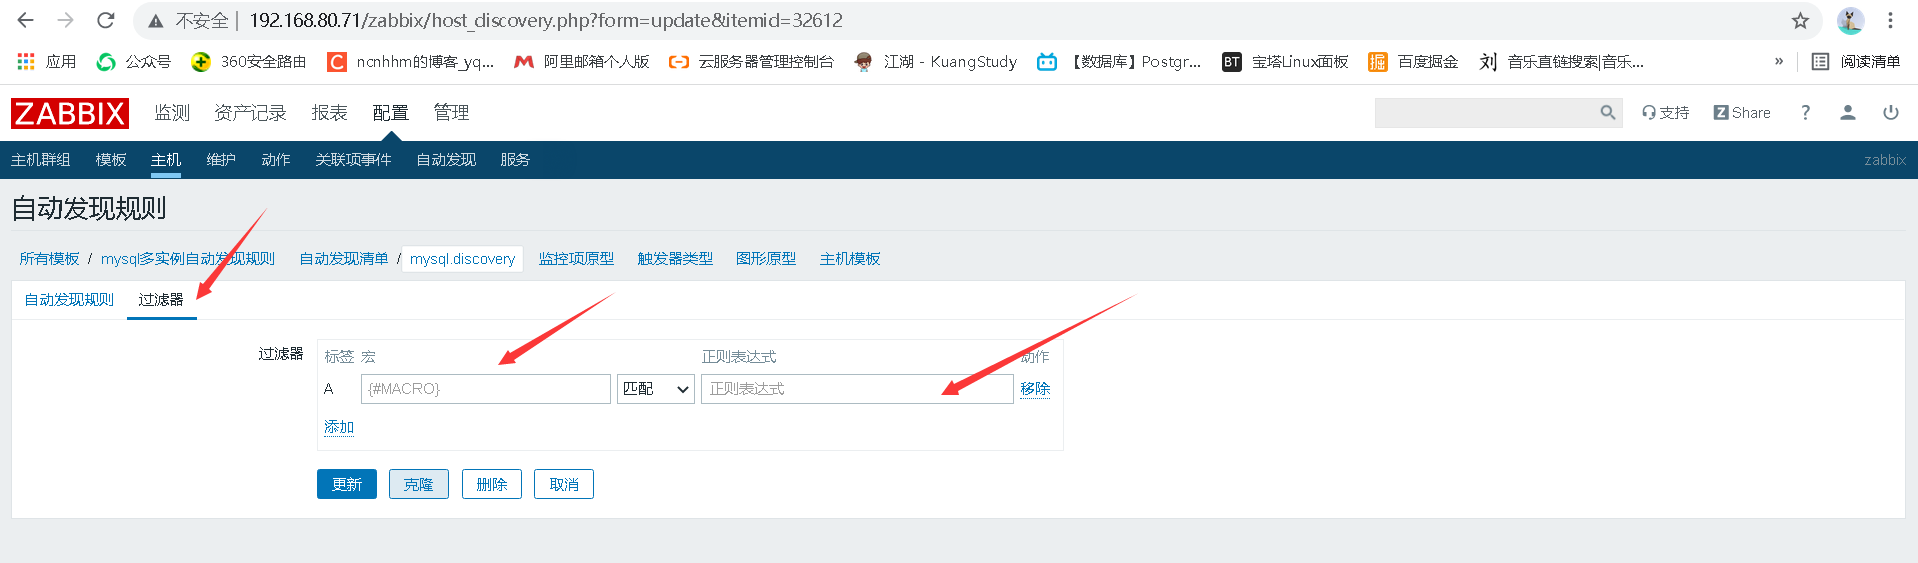Open the 宝塔Linux面板 bookmark
This screenshot has width=1918, height=563.
(1286, 62)
